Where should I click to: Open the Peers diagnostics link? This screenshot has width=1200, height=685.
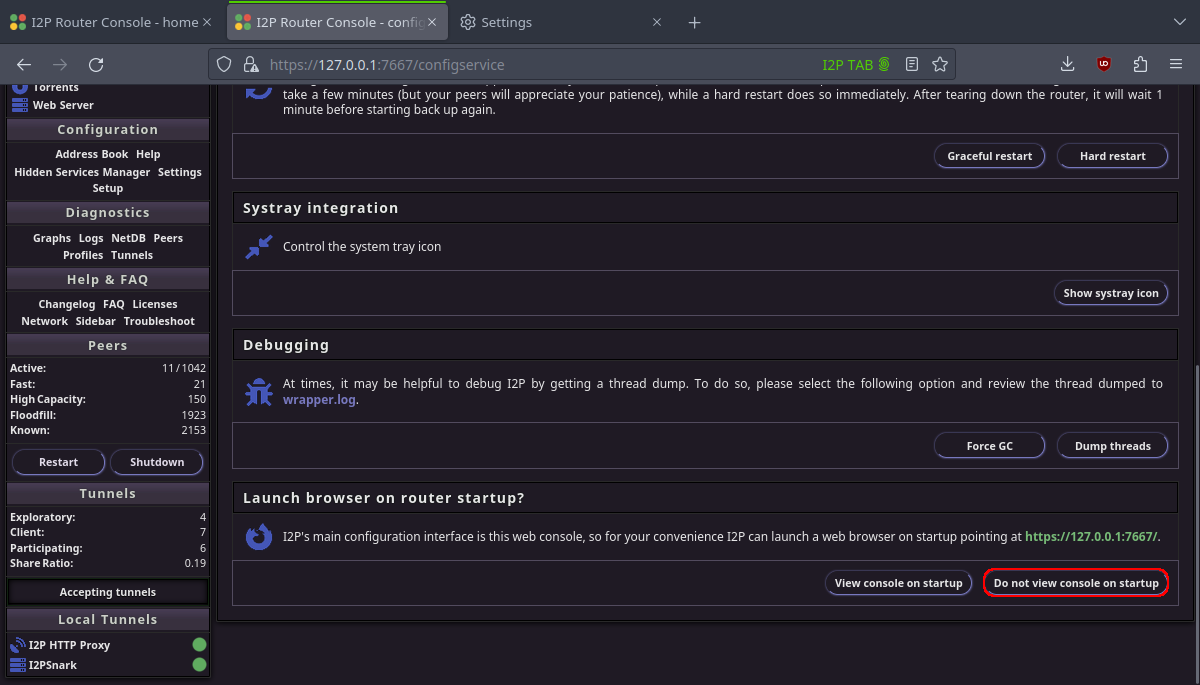[168, 238]
